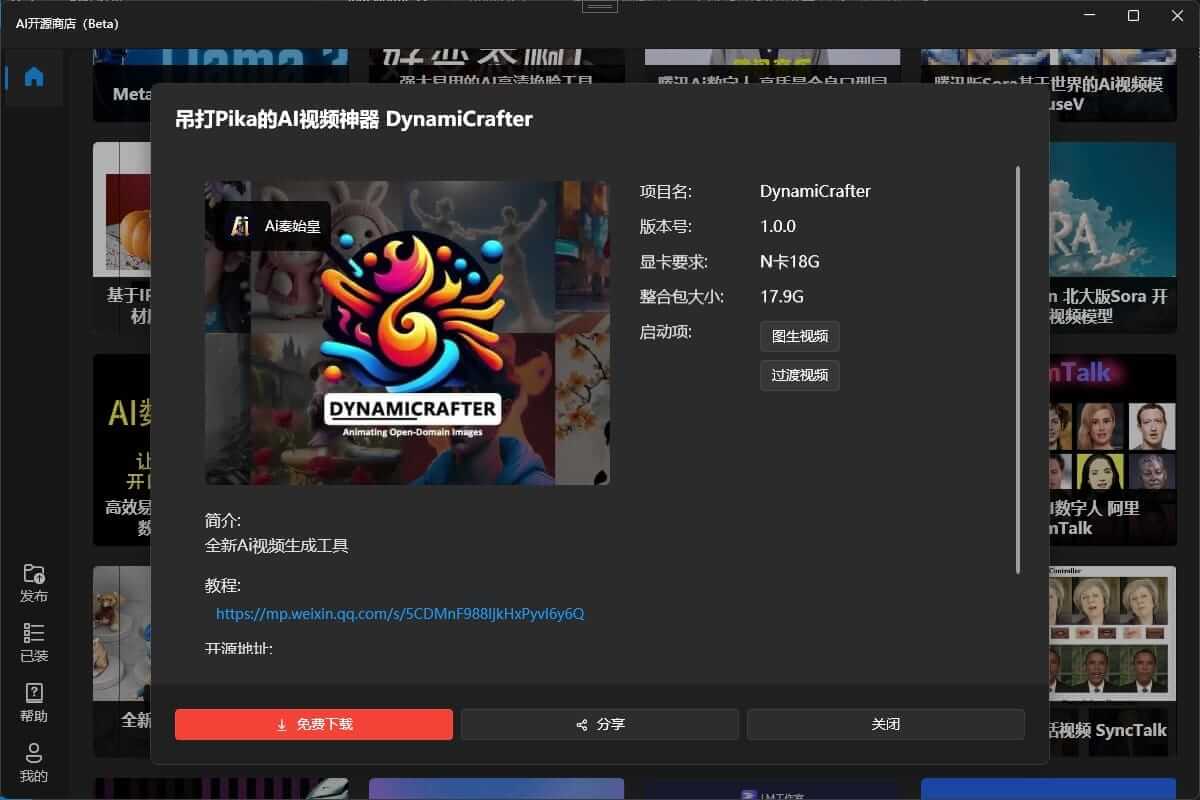This screenshot has width=1200, height=800.
Task: Open the mp.weixin.qq.com tutorial link
Action: point(400,614)
